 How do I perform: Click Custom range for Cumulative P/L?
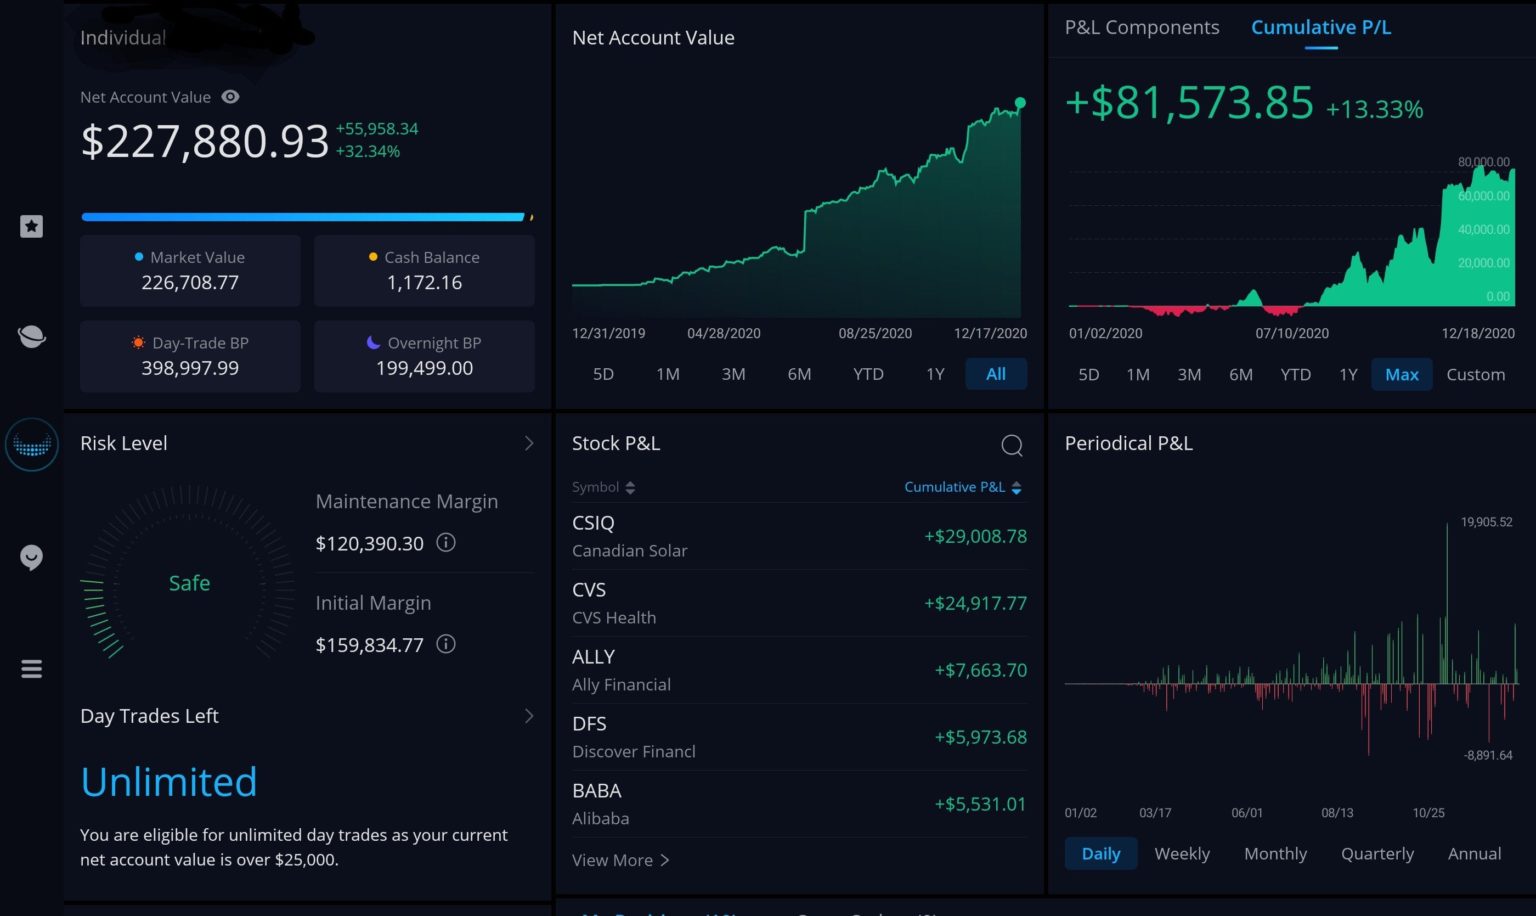coord(1476,374)
